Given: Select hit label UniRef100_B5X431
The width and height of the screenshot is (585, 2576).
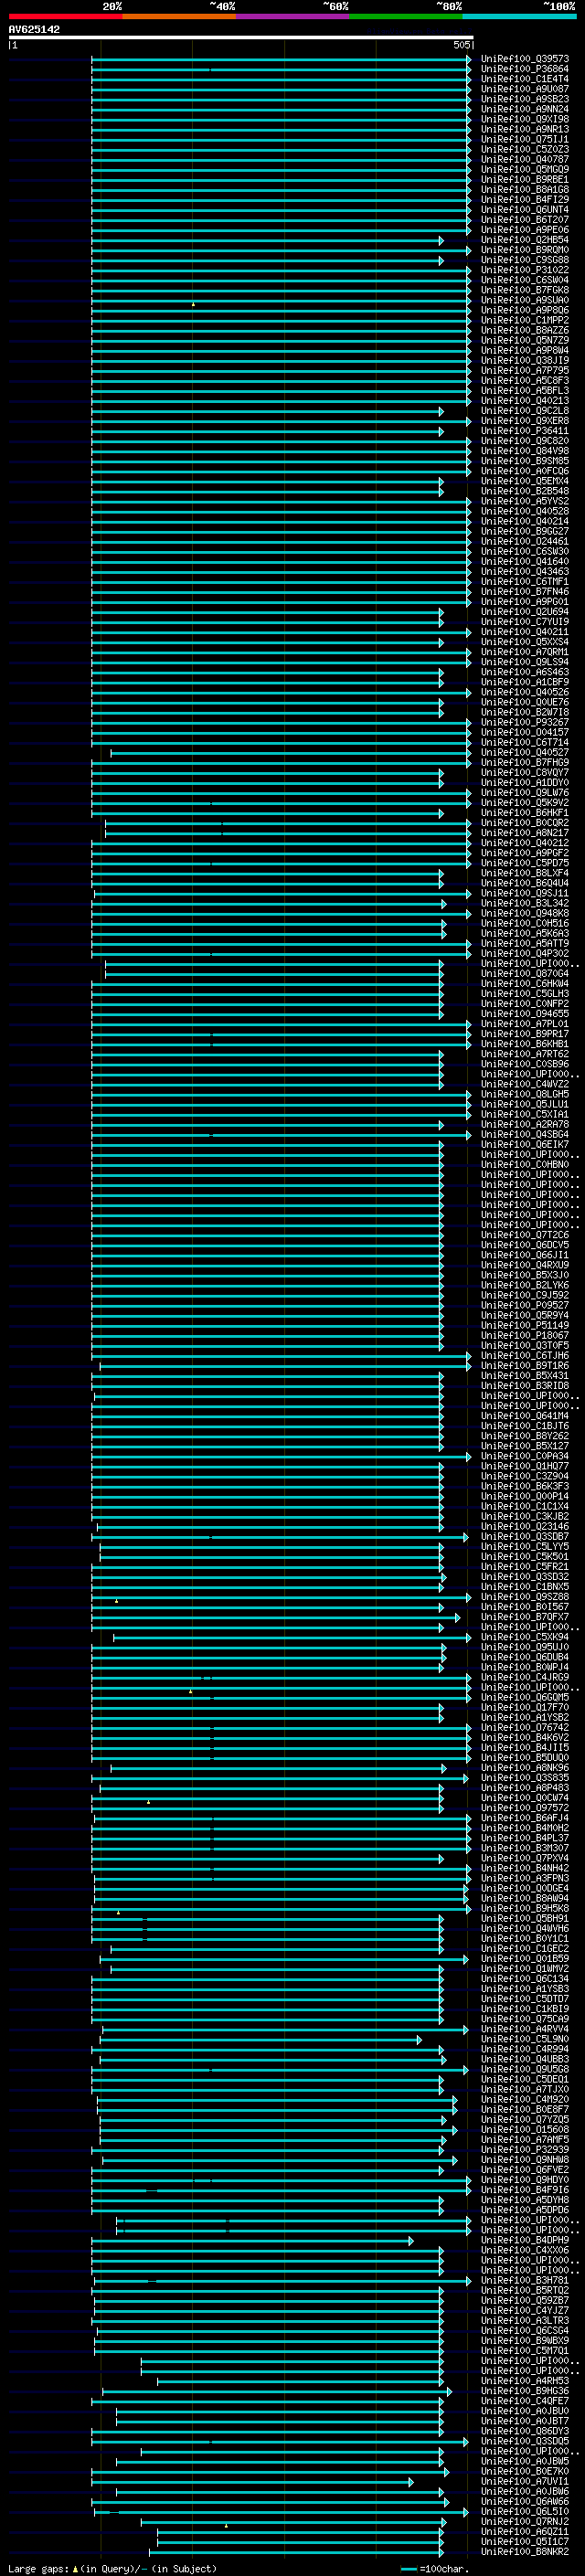Looking at the screenshot, I should click(524, 1375).
